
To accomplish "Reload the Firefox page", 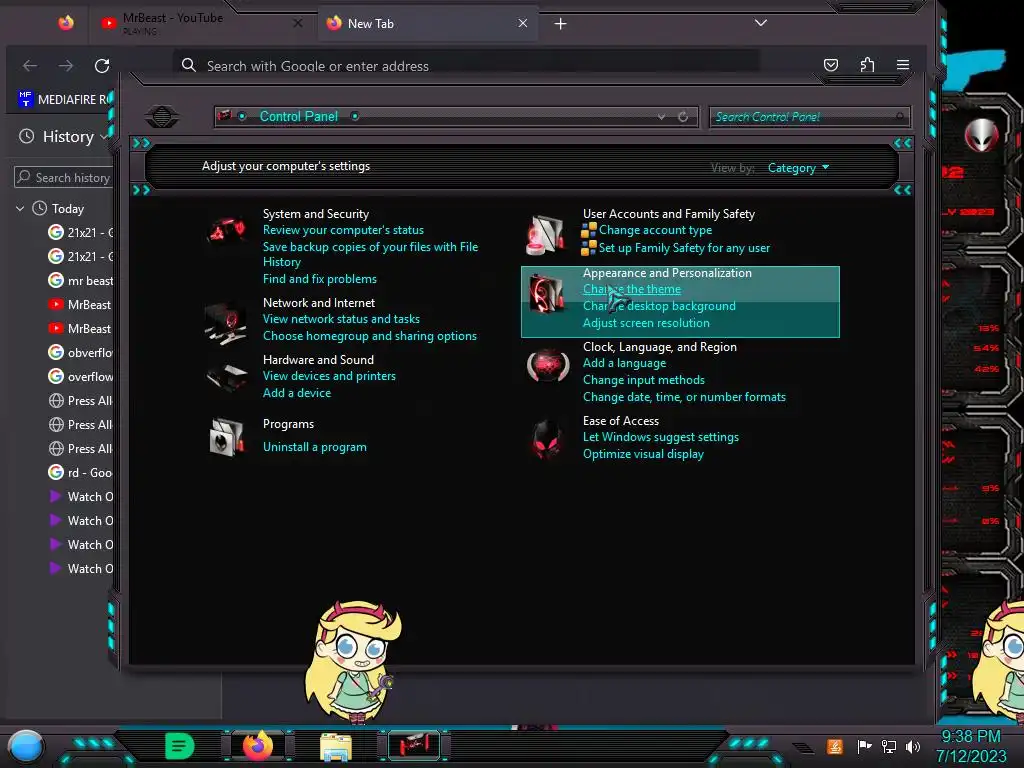I will [x=102, y=66].
